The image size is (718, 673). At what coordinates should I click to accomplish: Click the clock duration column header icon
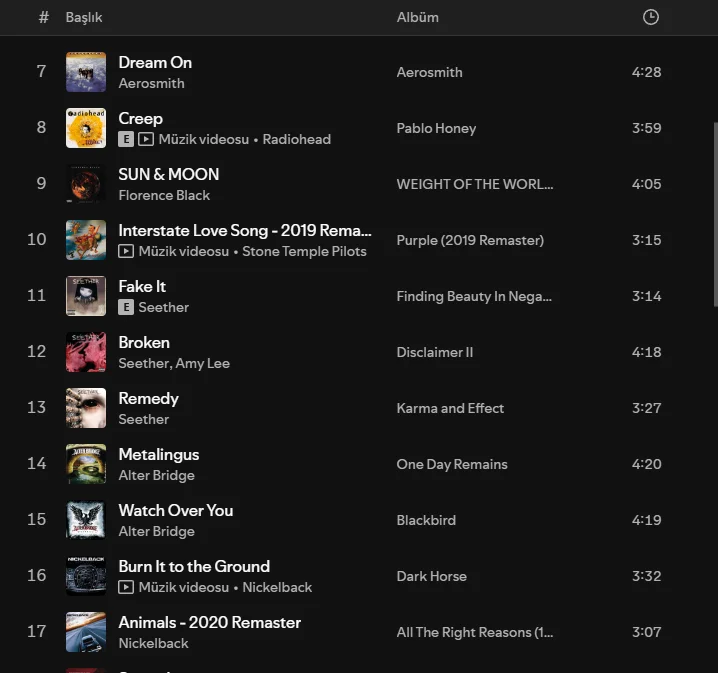pos(651,17)
